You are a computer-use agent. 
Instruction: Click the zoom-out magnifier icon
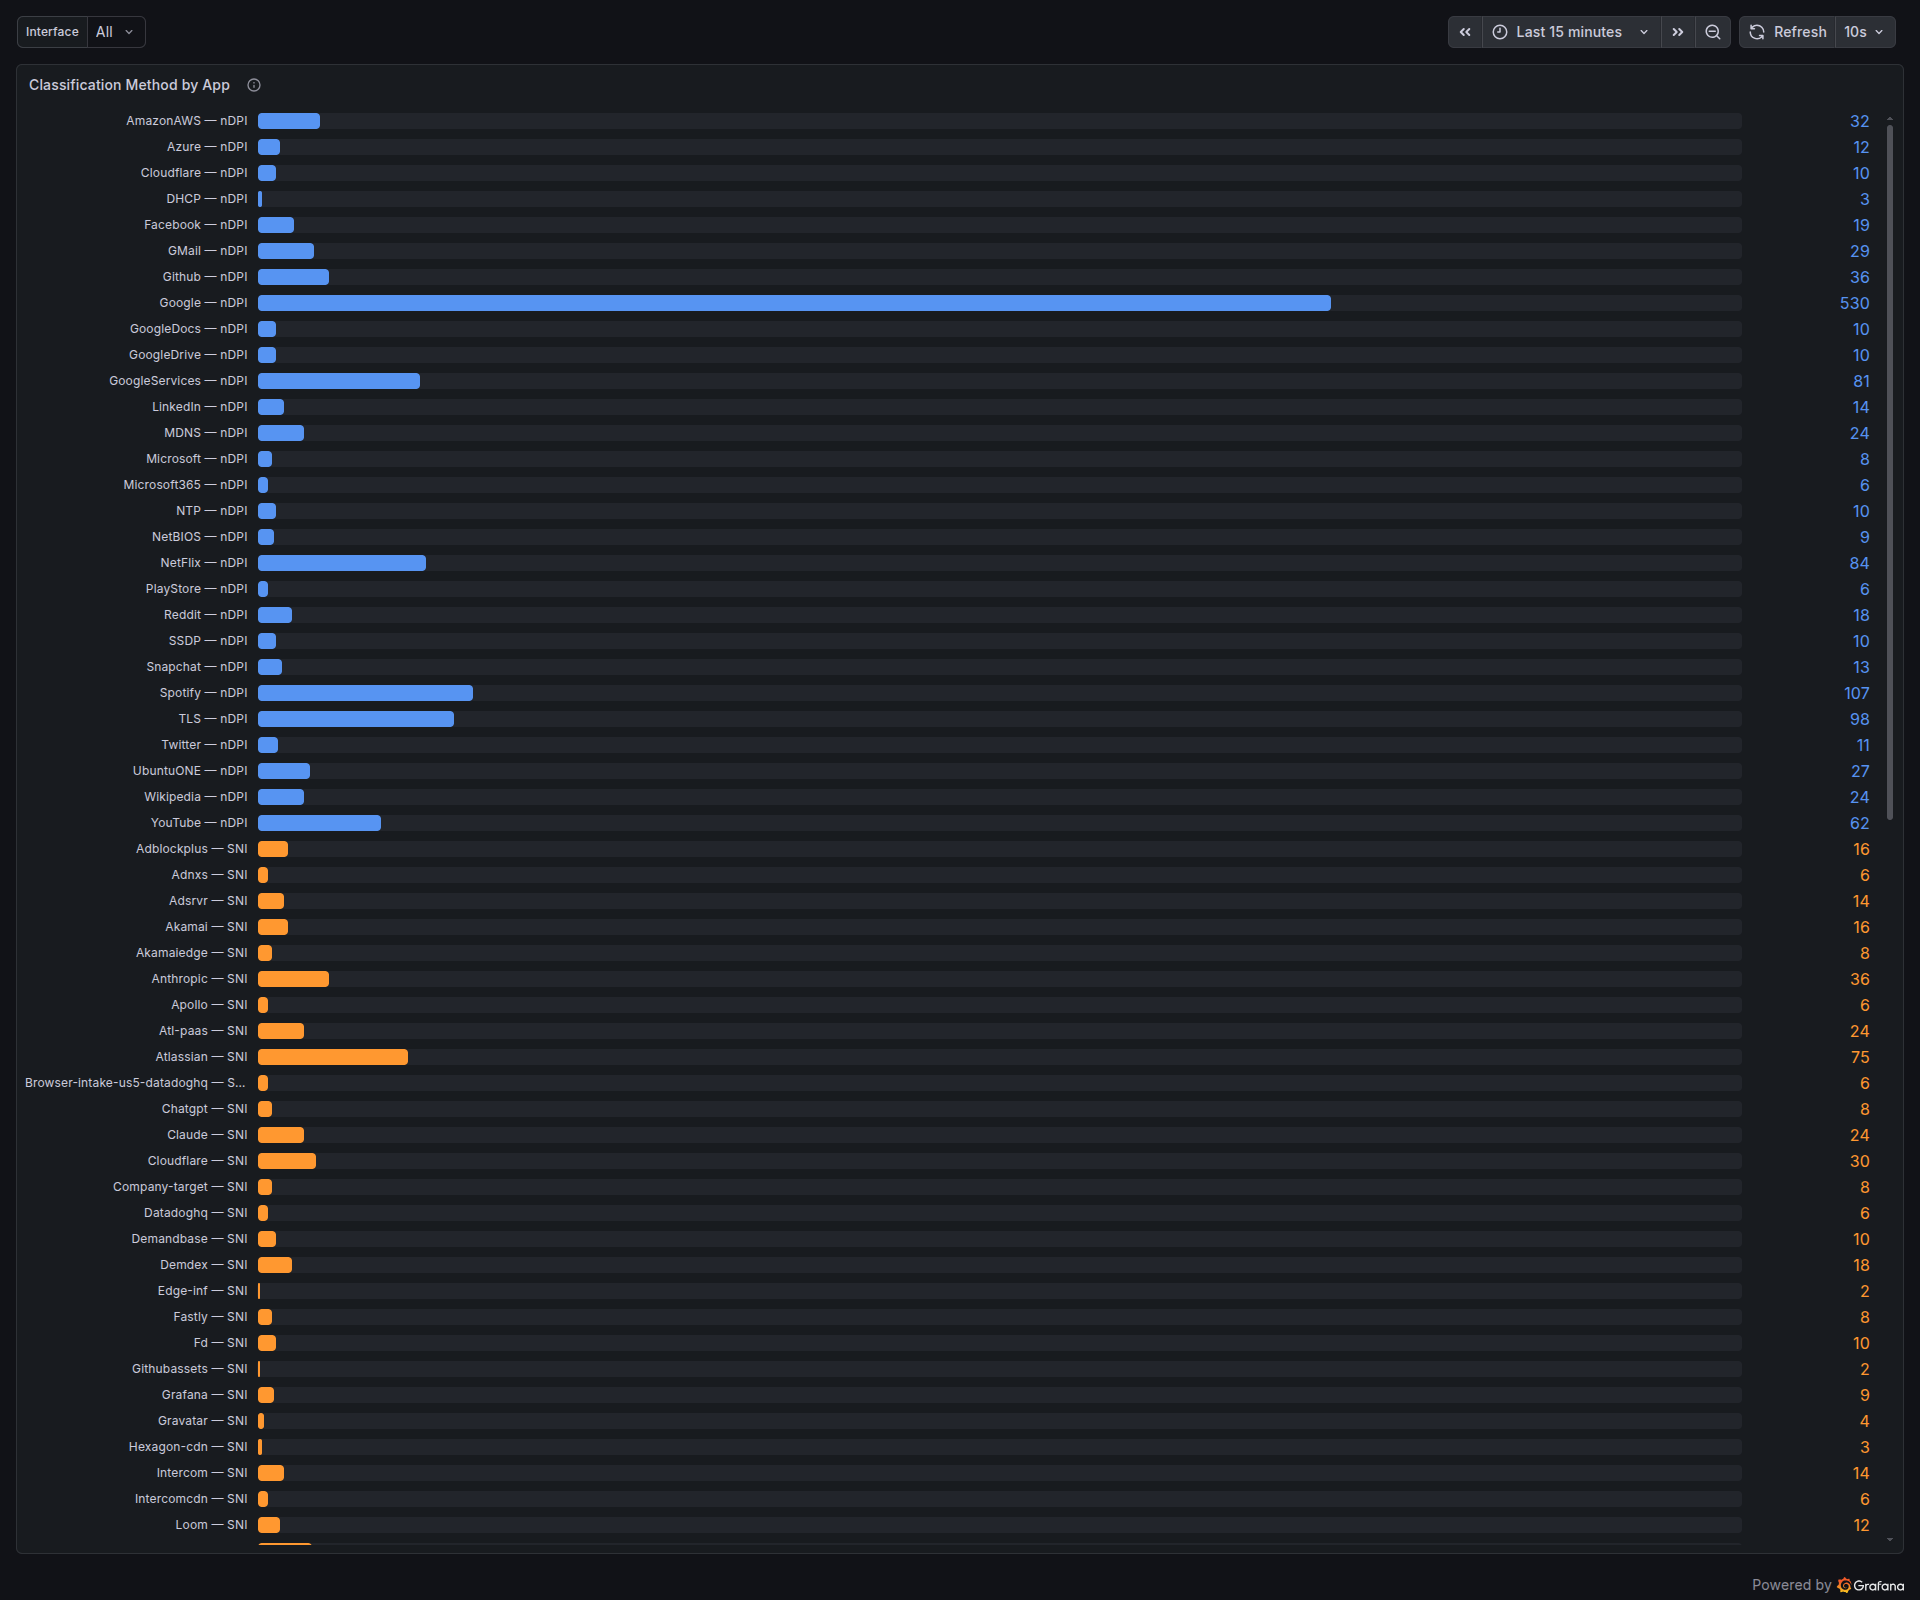1712,32
